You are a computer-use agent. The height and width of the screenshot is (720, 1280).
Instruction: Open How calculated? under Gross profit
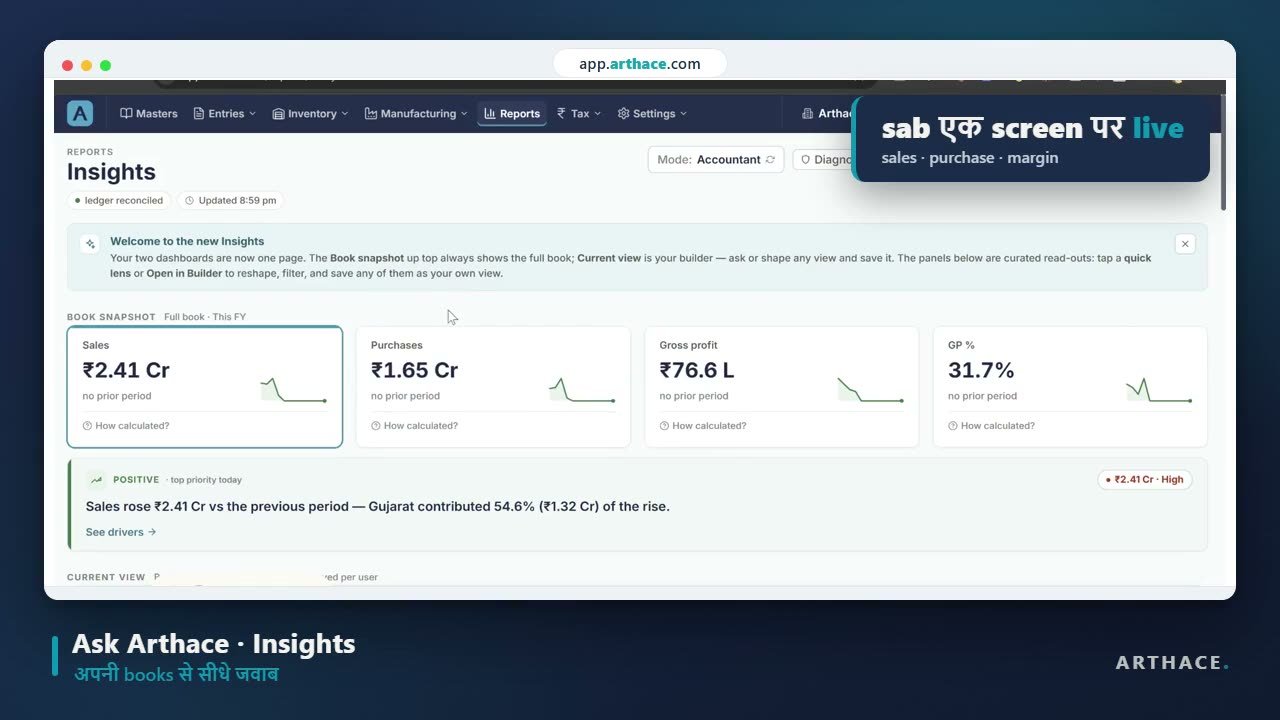[703, 426]
